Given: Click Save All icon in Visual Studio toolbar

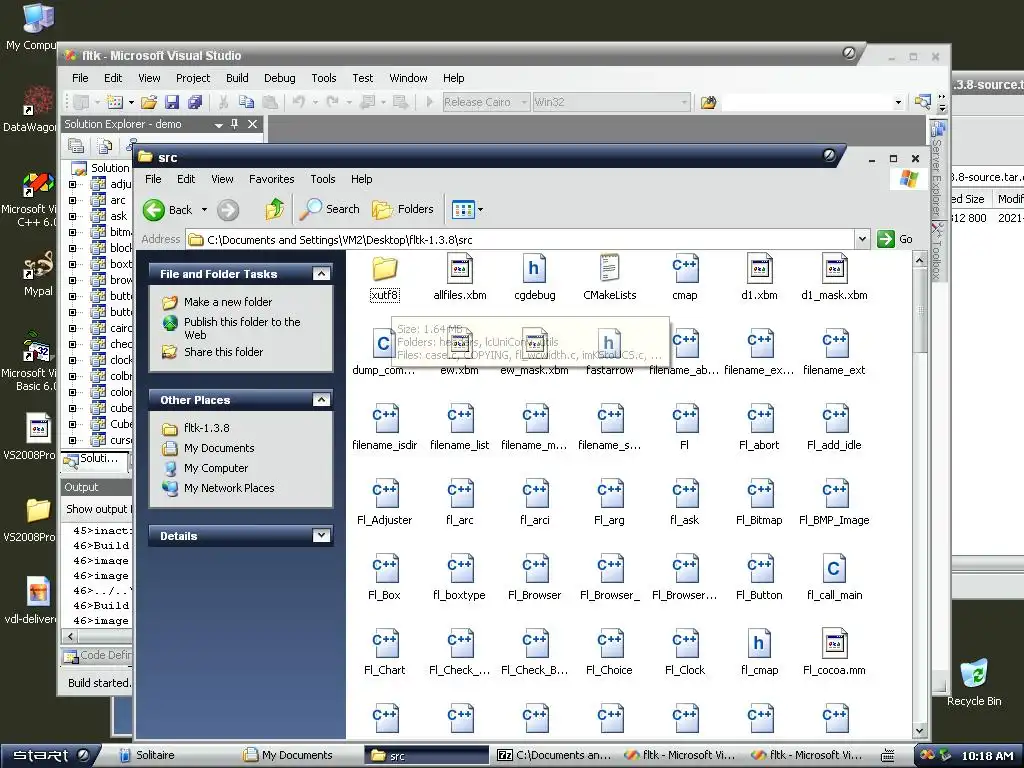Looking at the screenshot, I should point(195,102).
